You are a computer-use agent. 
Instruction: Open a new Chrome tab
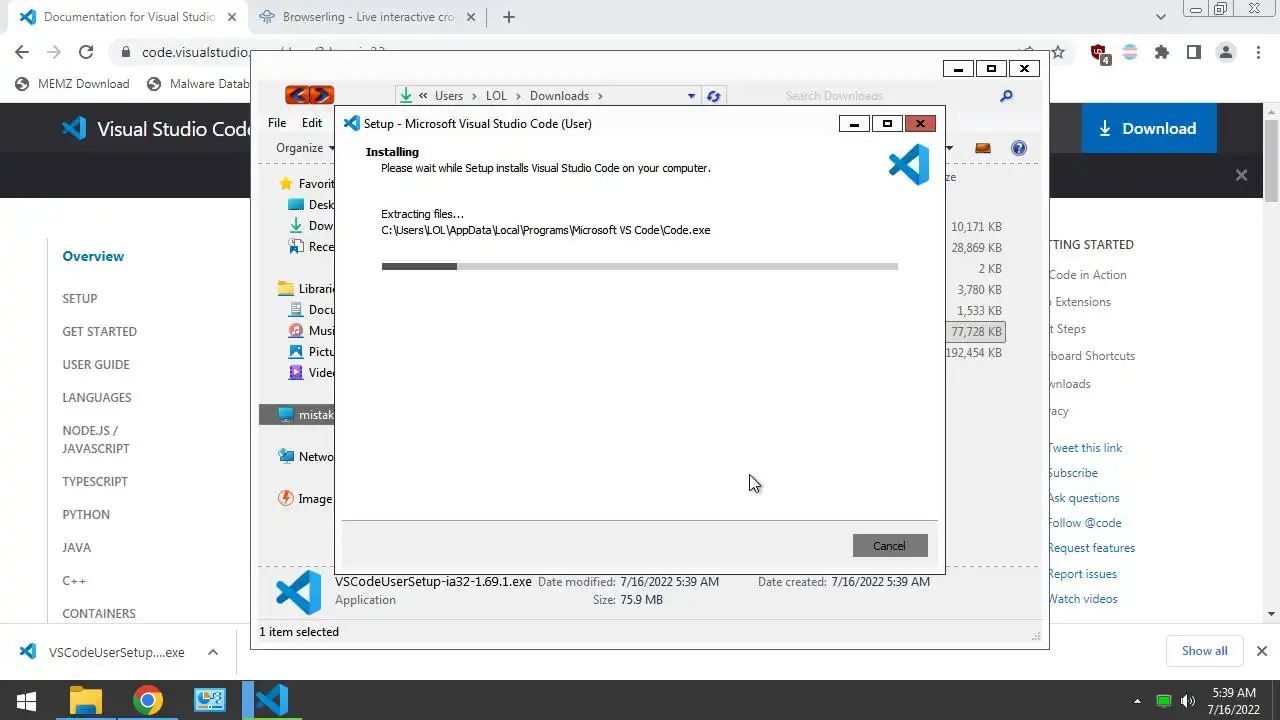click(508, 17)
